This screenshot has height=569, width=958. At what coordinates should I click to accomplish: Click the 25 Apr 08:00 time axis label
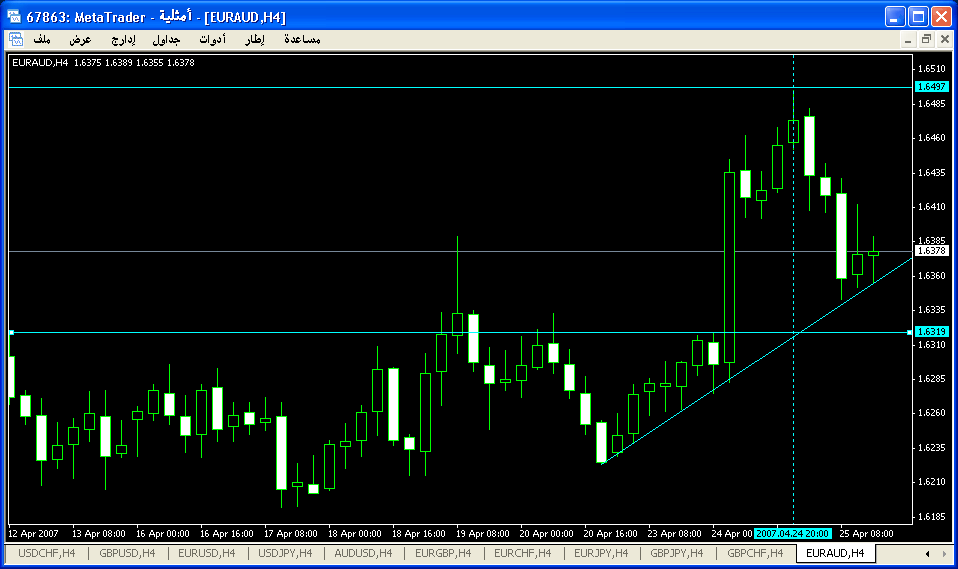(866, 534)
